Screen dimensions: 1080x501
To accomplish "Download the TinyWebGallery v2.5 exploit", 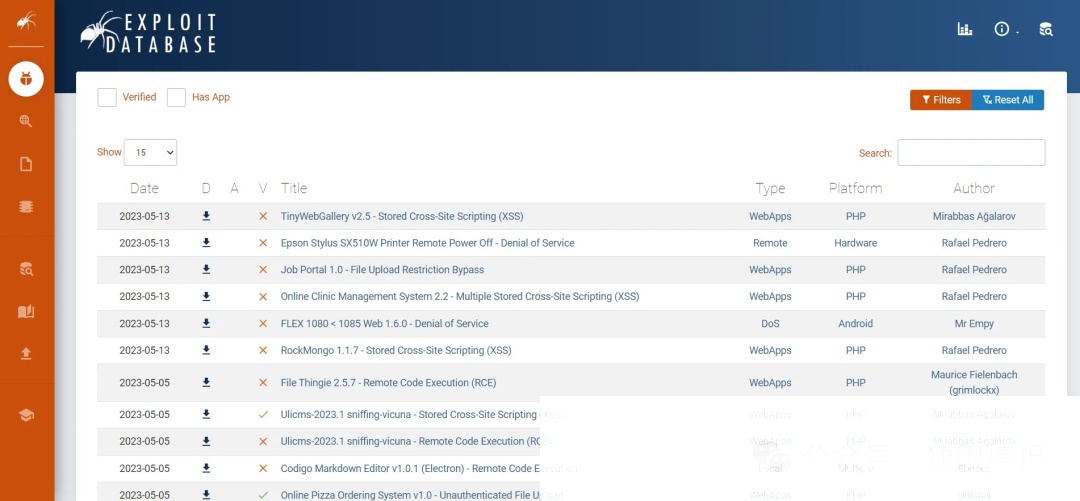I will click(206, 216).
